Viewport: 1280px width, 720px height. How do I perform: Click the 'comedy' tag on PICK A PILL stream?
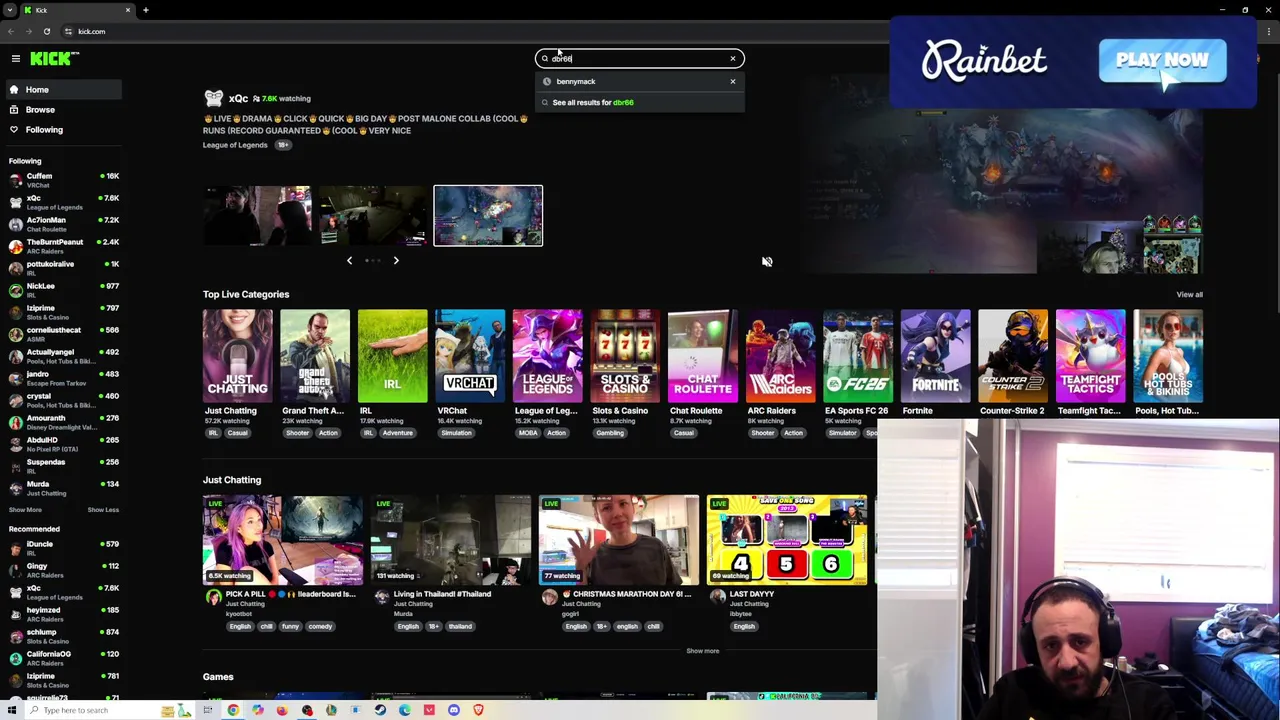320,627
